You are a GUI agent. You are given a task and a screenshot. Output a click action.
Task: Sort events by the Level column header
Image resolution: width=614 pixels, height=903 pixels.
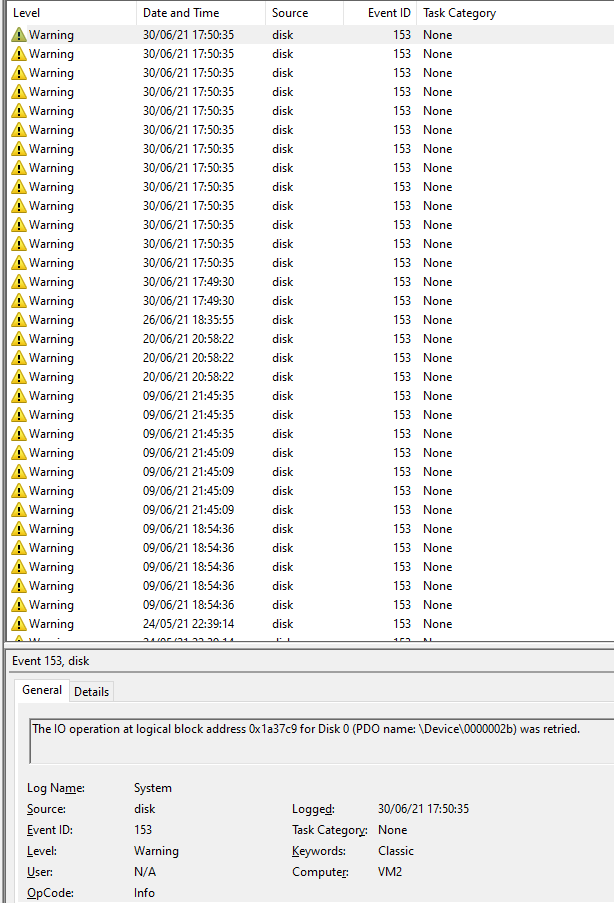coord(73,13)
